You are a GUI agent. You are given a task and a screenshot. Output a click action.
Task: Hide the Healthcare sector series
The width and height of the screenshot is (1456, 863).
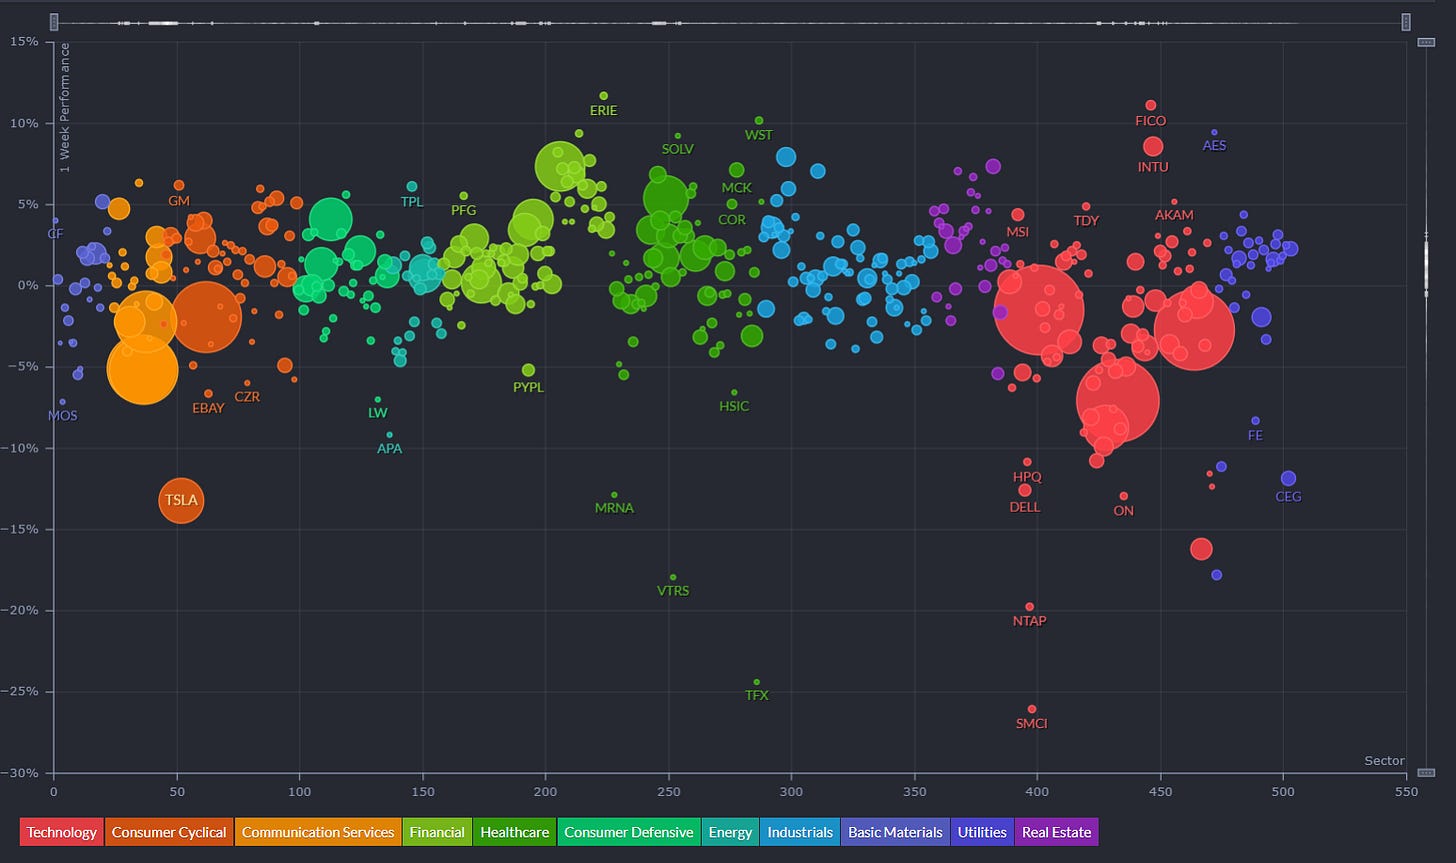(x=514, y=832)
